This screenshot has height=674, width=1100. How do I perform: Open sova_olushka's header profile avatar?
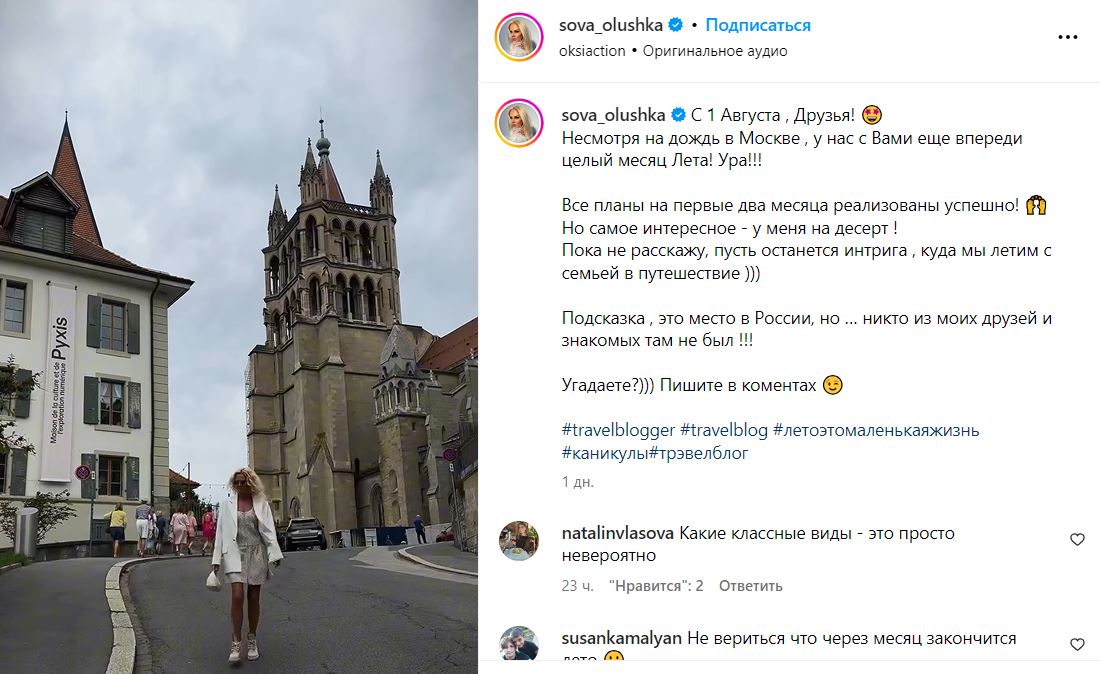pos(519,37)
